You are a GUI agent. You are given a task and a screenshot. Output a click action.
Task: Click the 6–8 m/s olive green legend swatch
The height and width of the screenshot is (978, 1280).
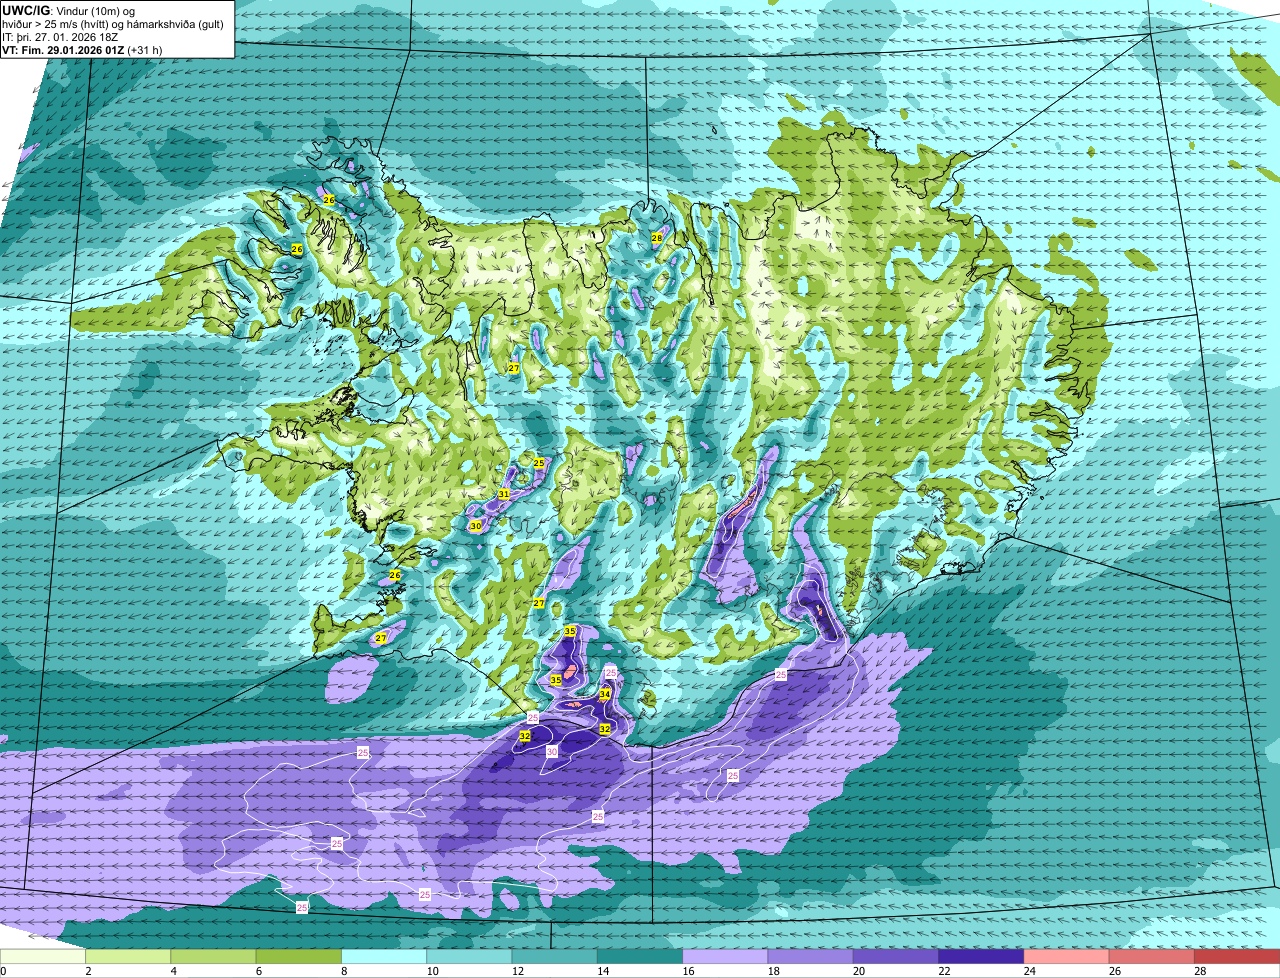tap(298, 956)
